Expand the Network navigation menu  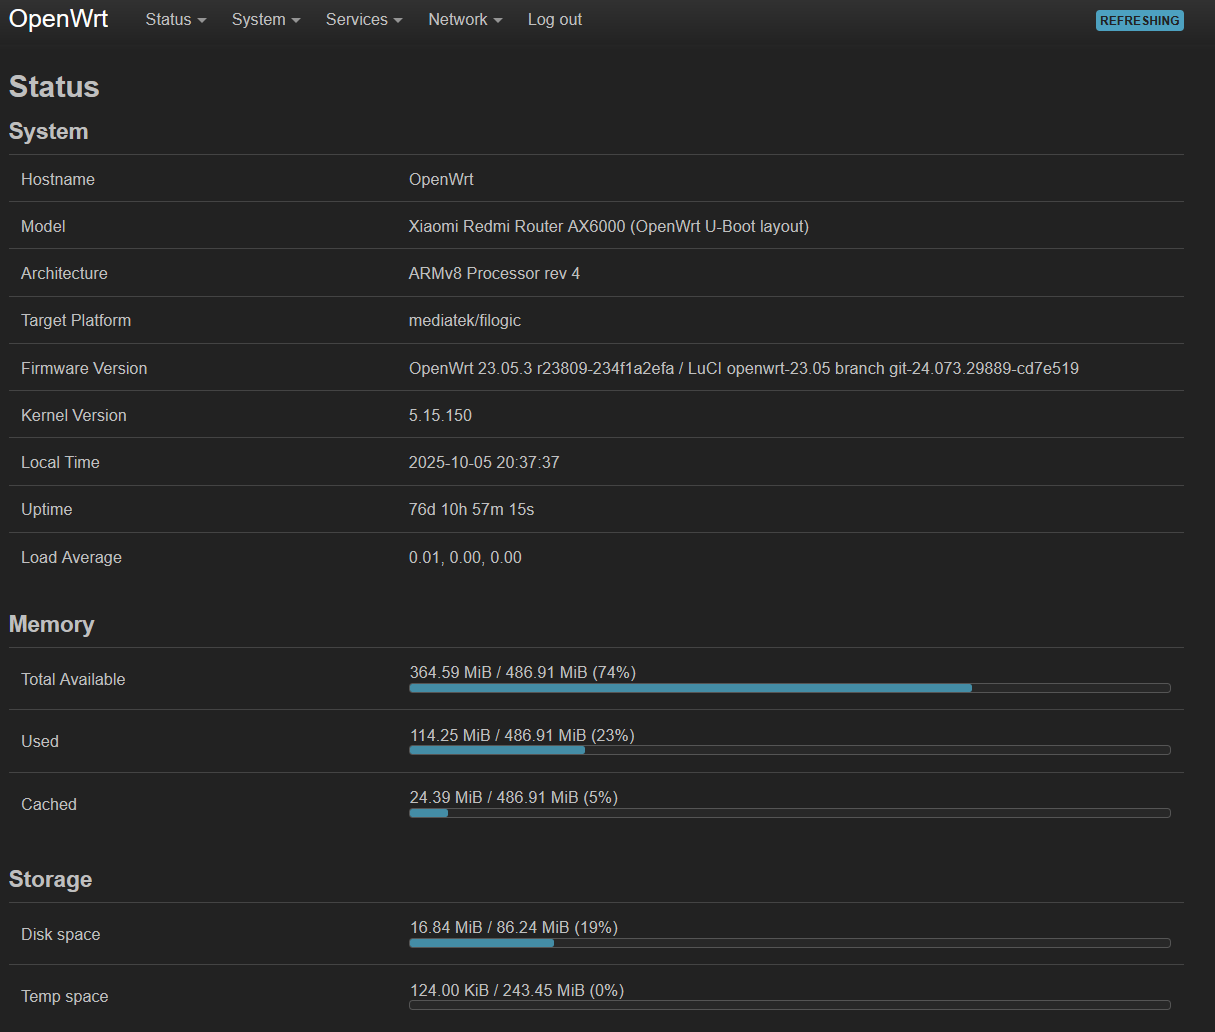464,20
